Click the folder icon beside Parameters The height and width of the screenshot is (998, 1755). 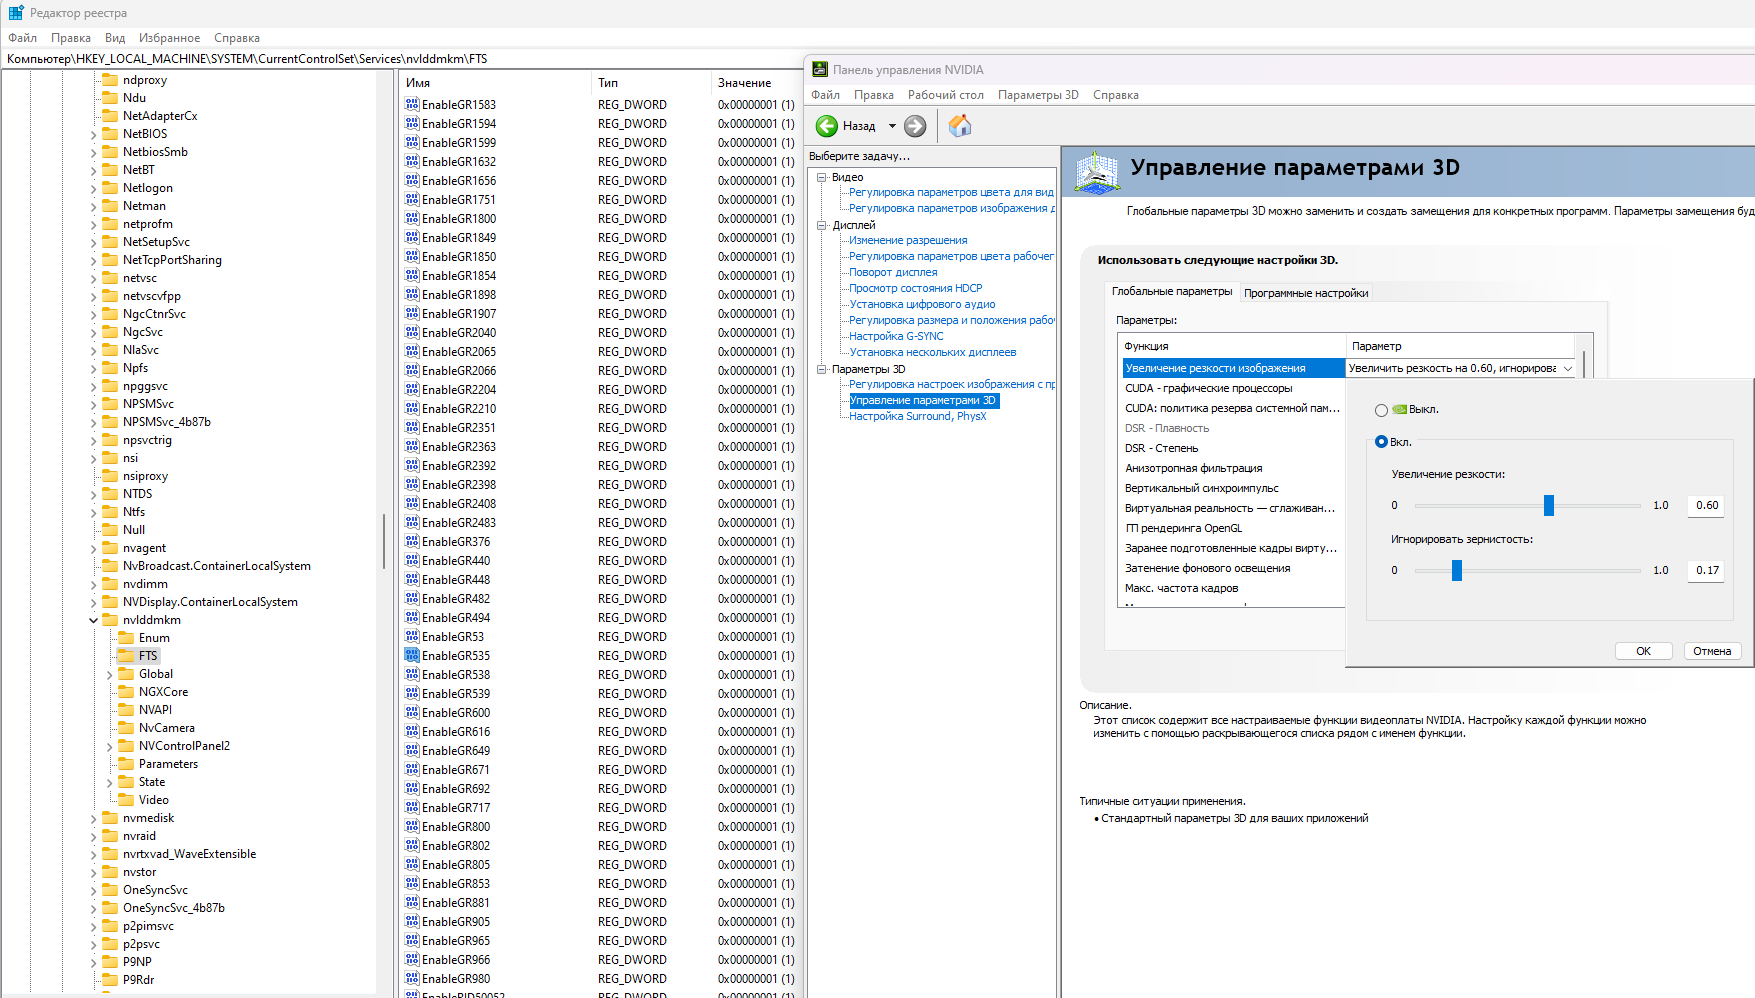pos(126,764)
